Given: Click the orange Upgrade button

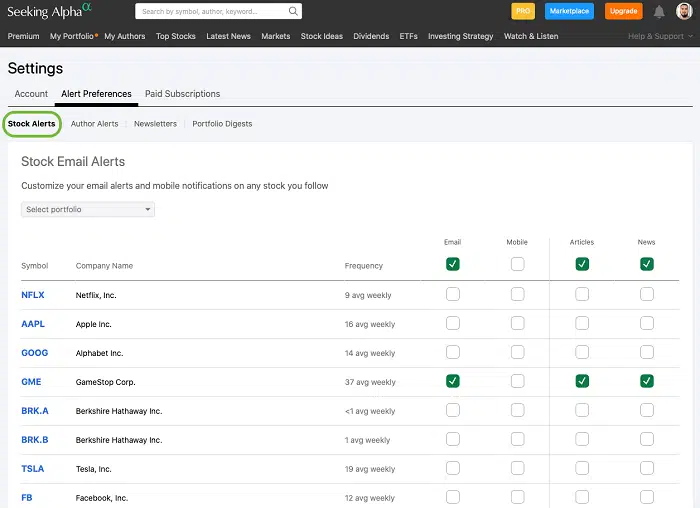Looking at the screenshot, I should click(x=623, y=11).
